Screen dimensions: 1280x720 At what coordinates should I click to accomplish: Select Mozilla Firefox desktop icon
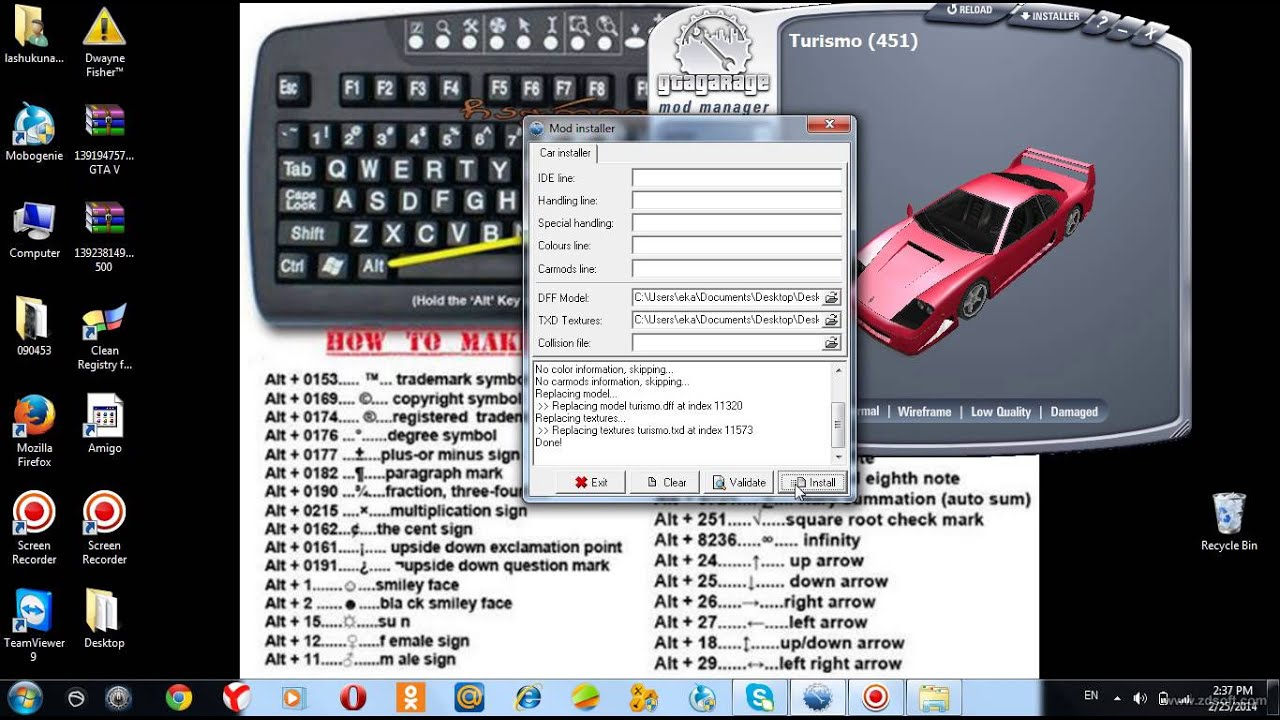(x=34, y=431)
